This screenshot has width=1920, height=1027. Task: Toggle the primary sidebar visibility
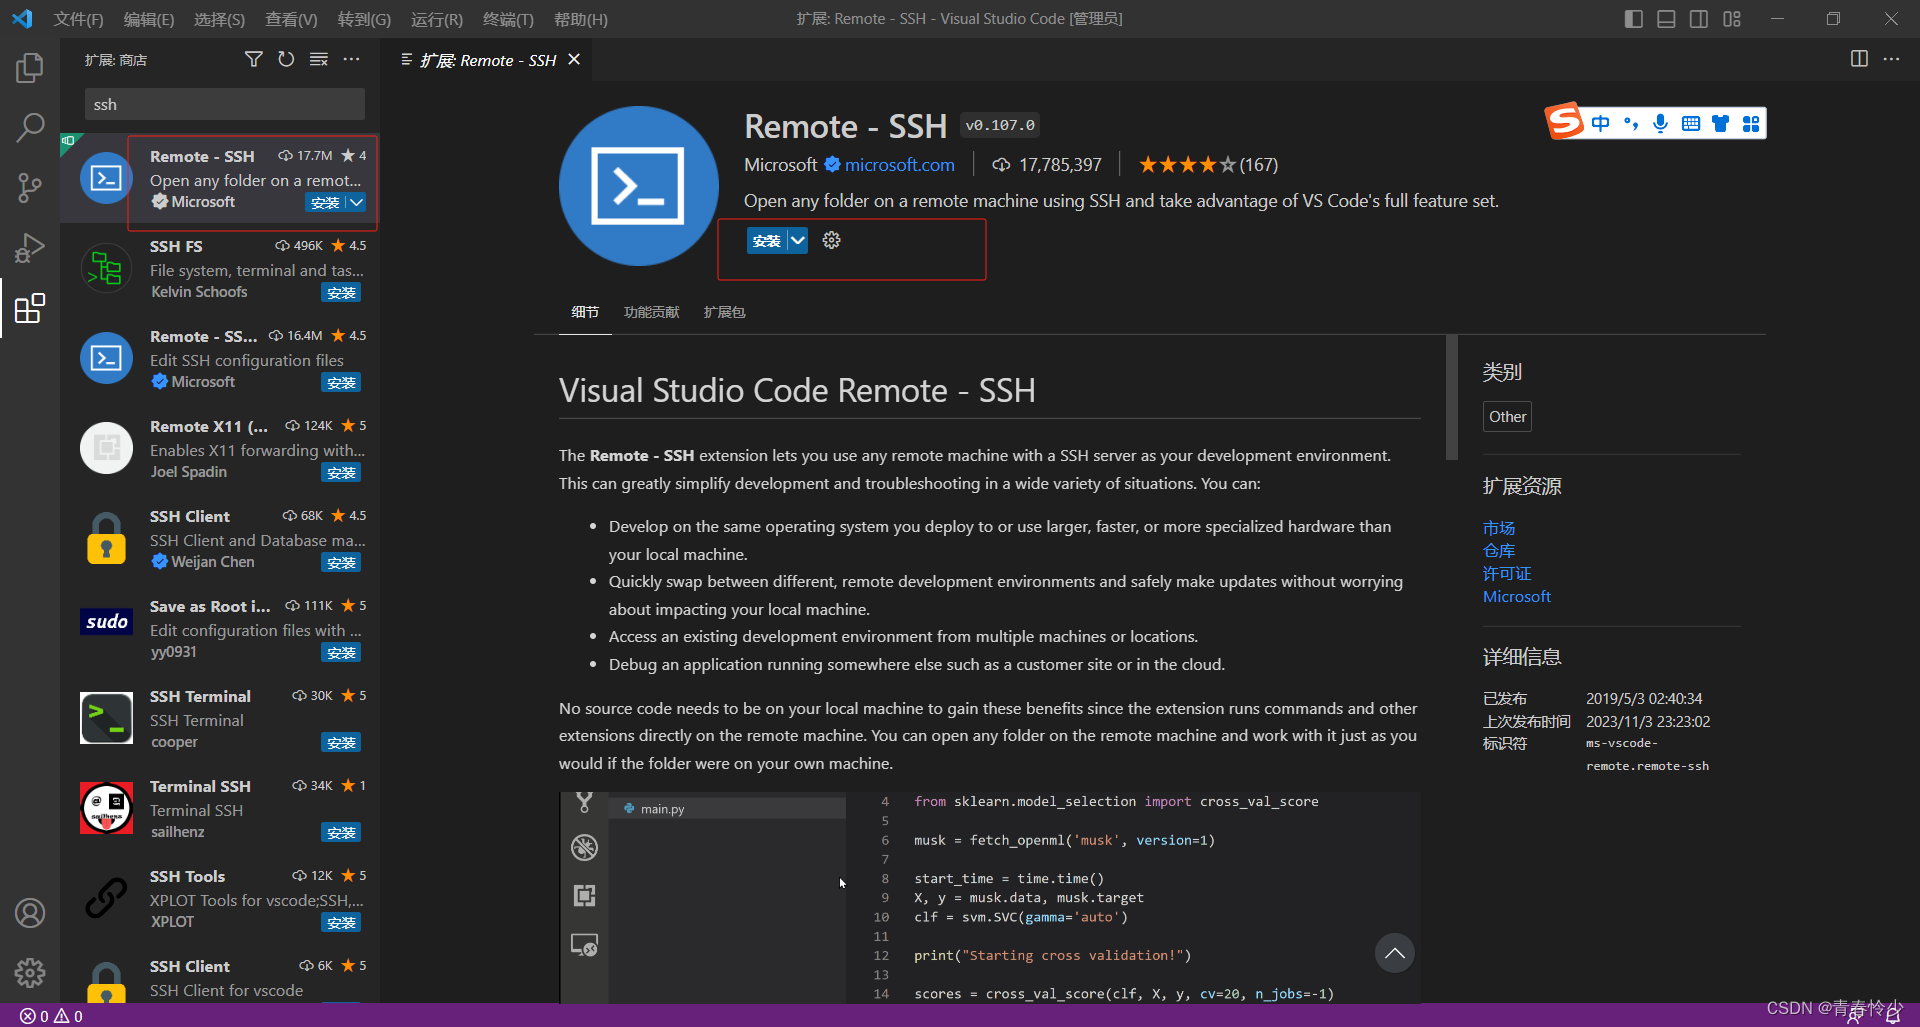pos(1633,18)
